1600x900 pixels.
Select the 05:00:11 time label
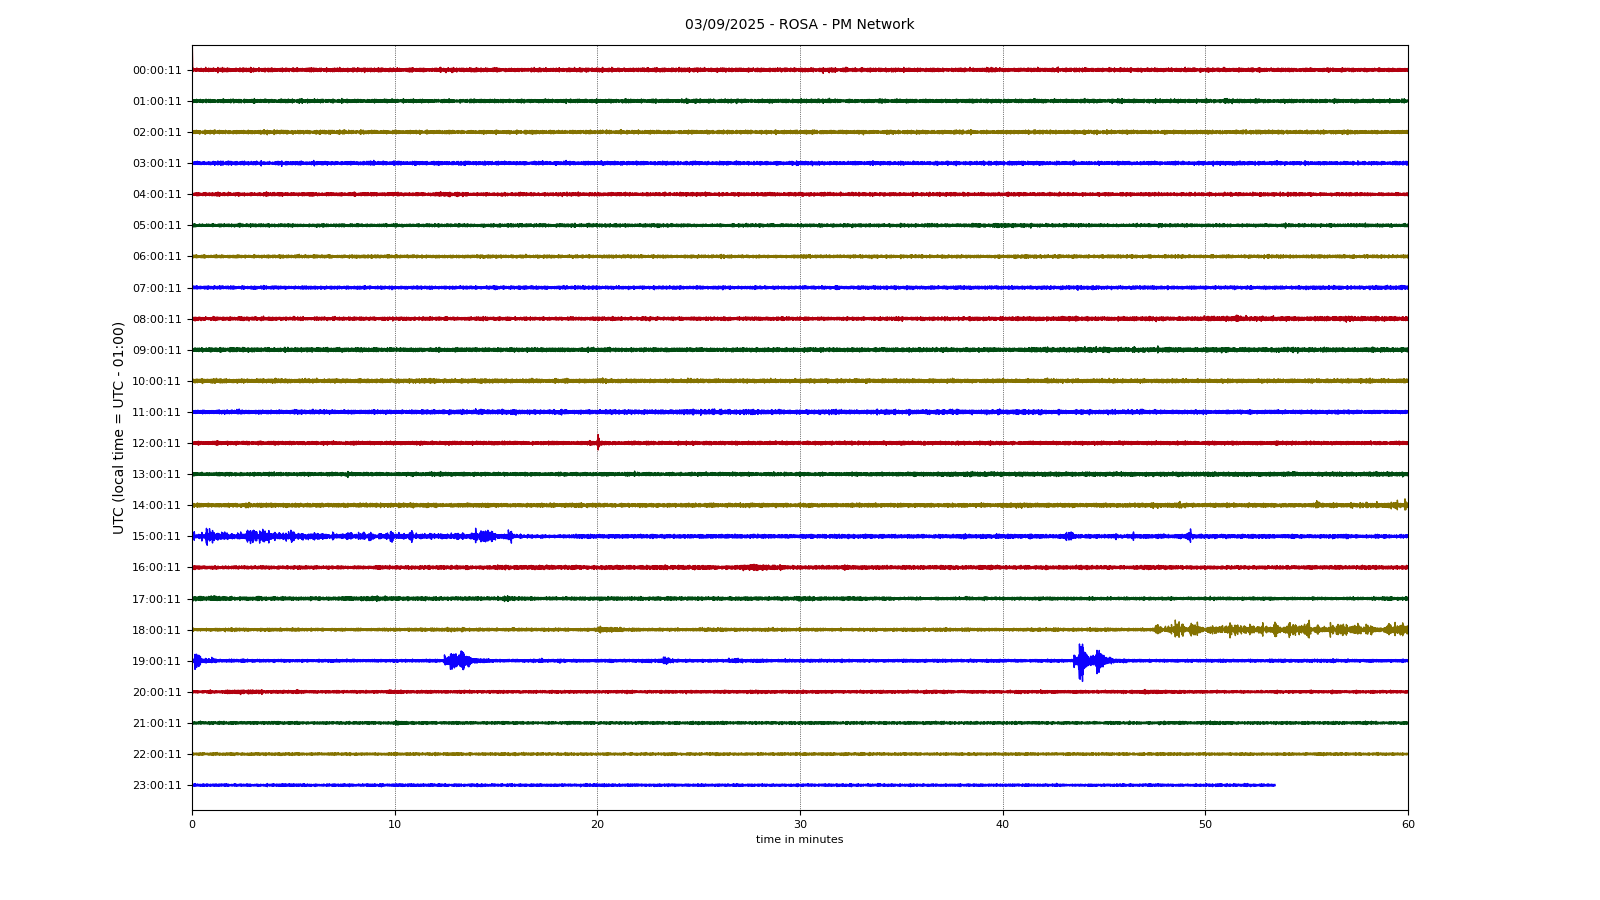(157, 225)
